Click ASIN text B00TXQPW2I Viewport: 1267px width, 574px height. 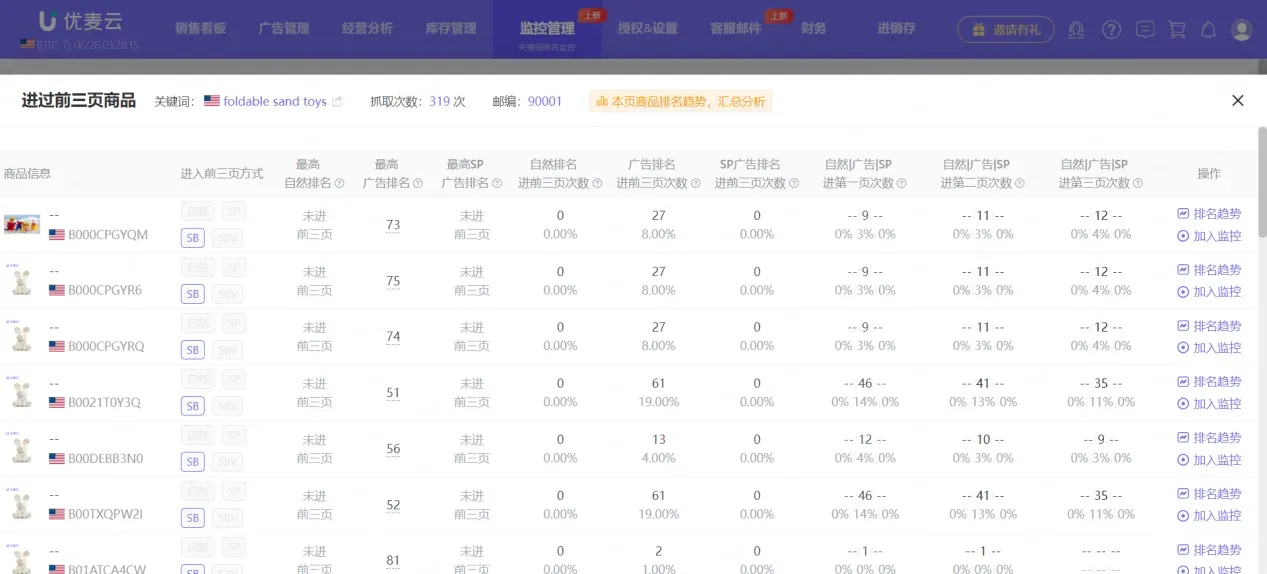click(105, 514)
